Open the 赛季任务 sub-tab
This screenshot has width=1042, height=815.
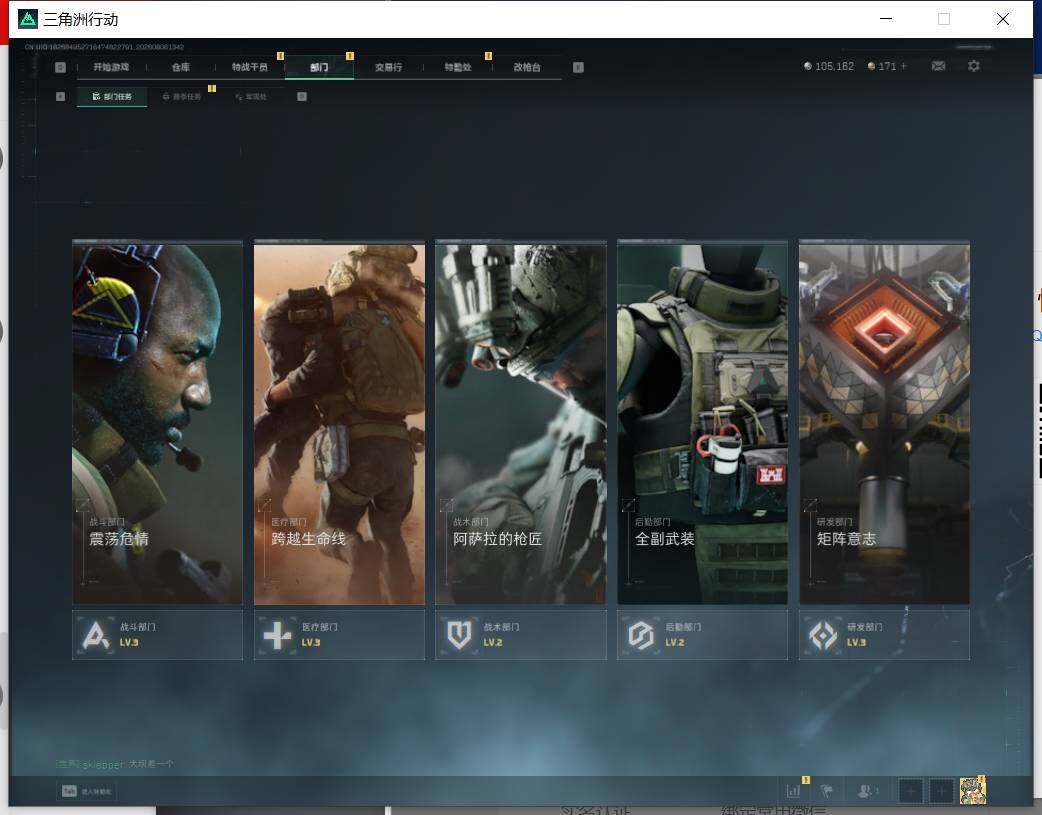(181, 96)
